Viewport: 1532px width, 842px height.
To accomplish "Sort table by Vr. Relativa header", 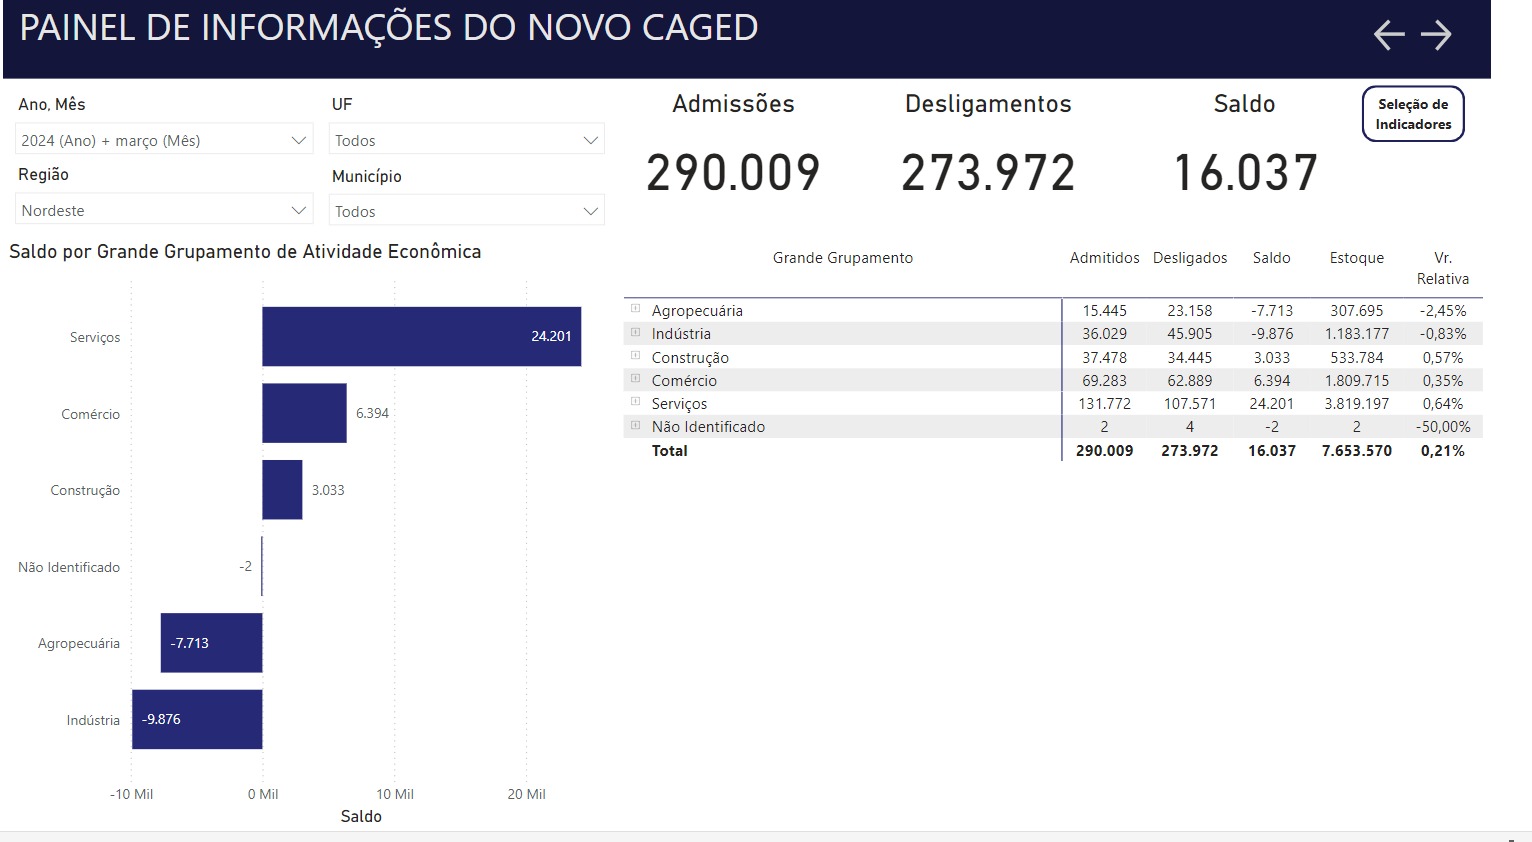I will click(x=1443, y=268).
